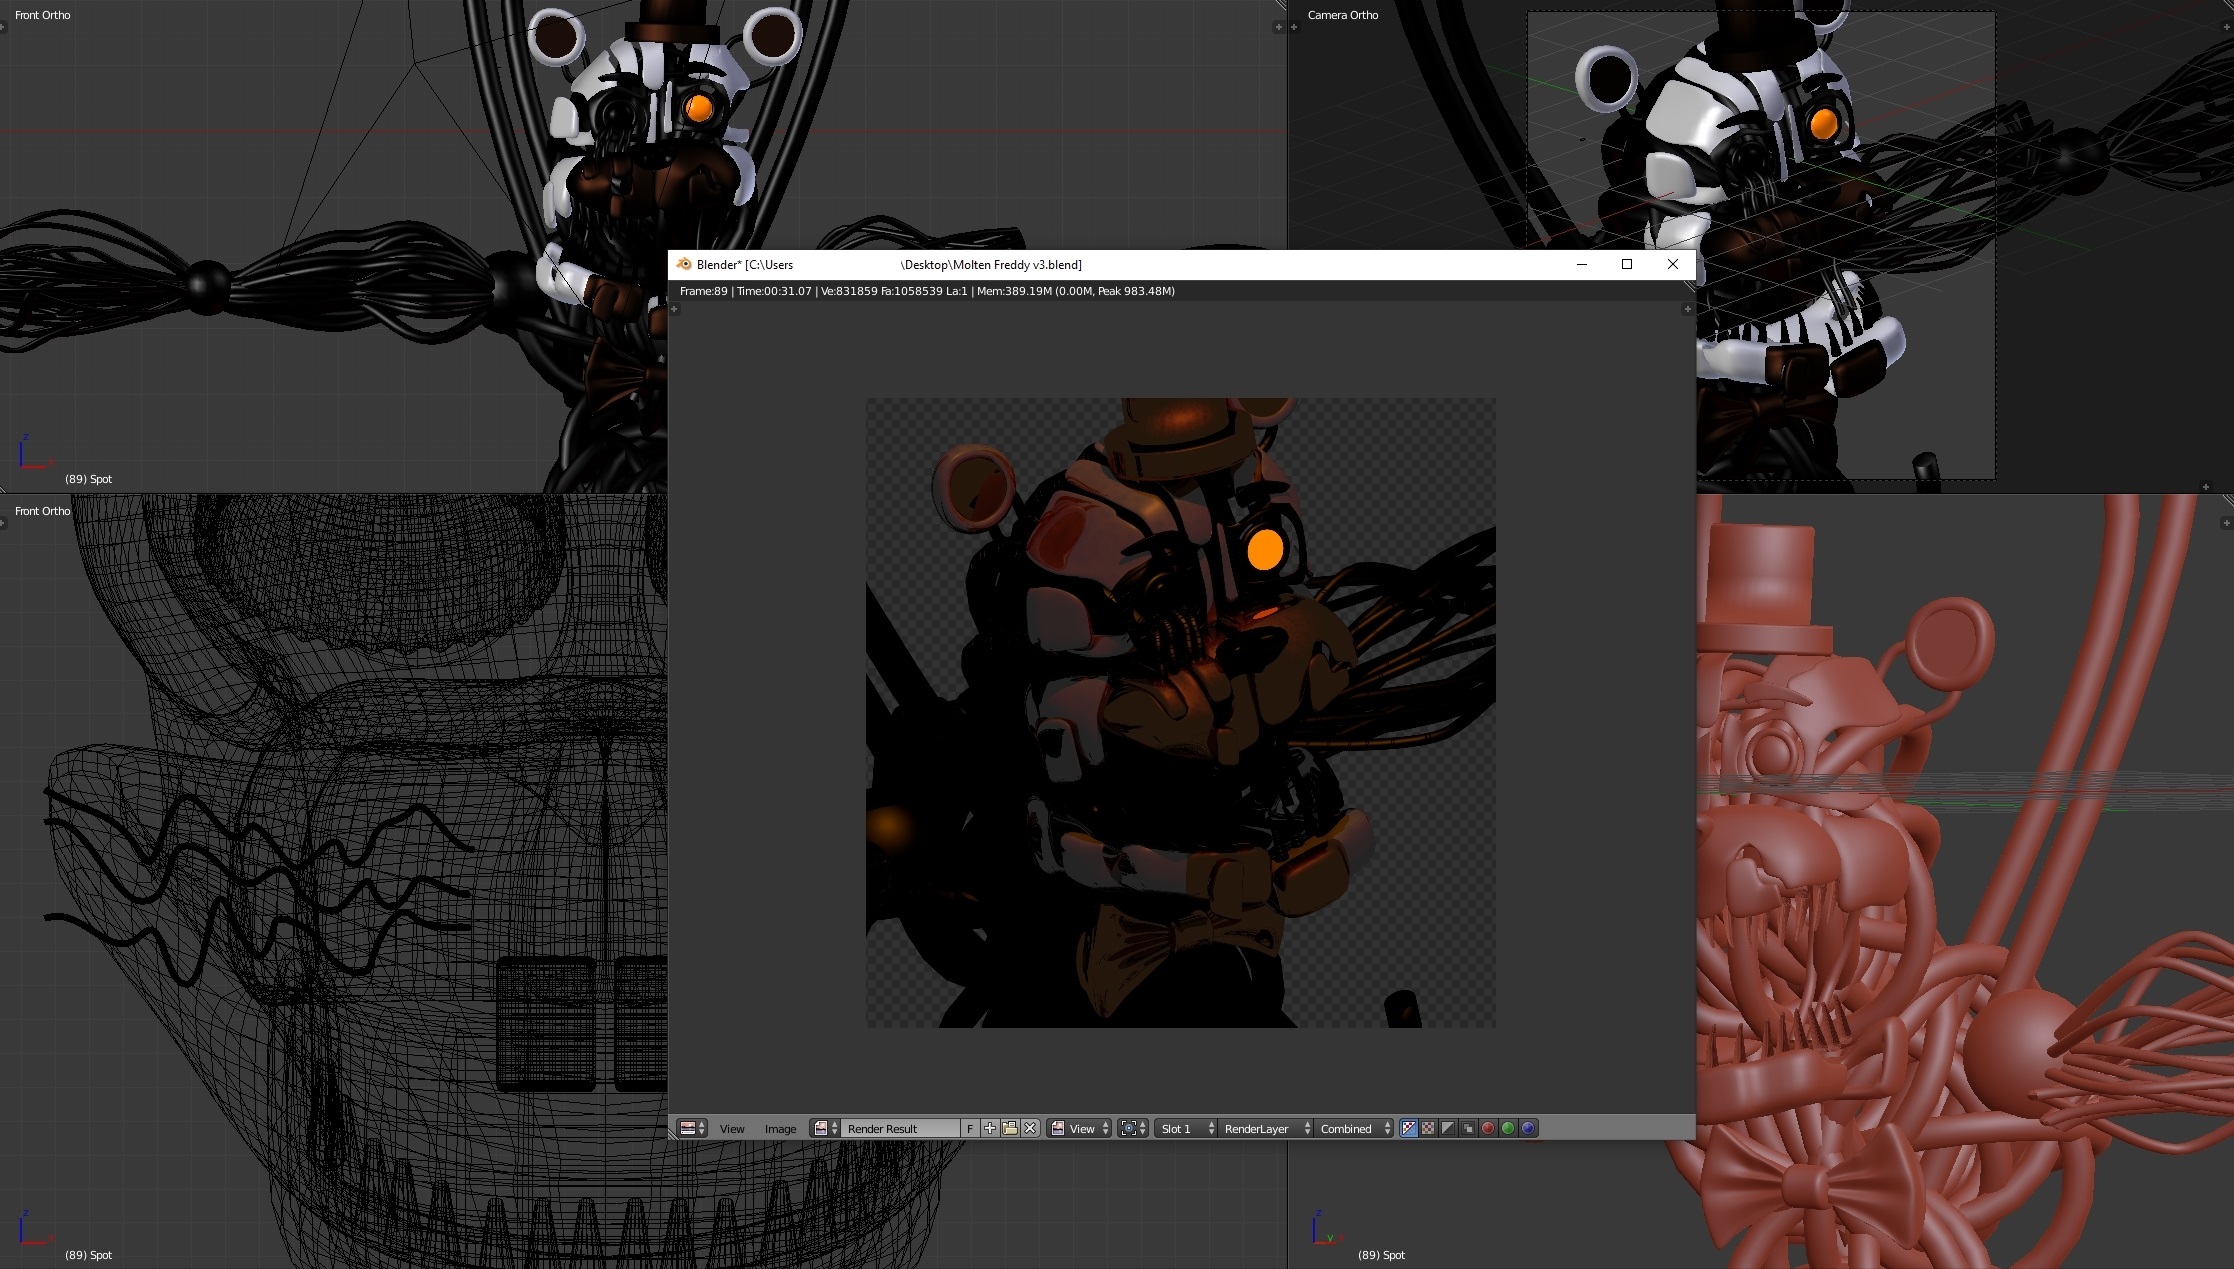Viewport: 2234px width, 1269px height.
Task: Toggle the Blue channel display
Action: pos(1528,1128)
